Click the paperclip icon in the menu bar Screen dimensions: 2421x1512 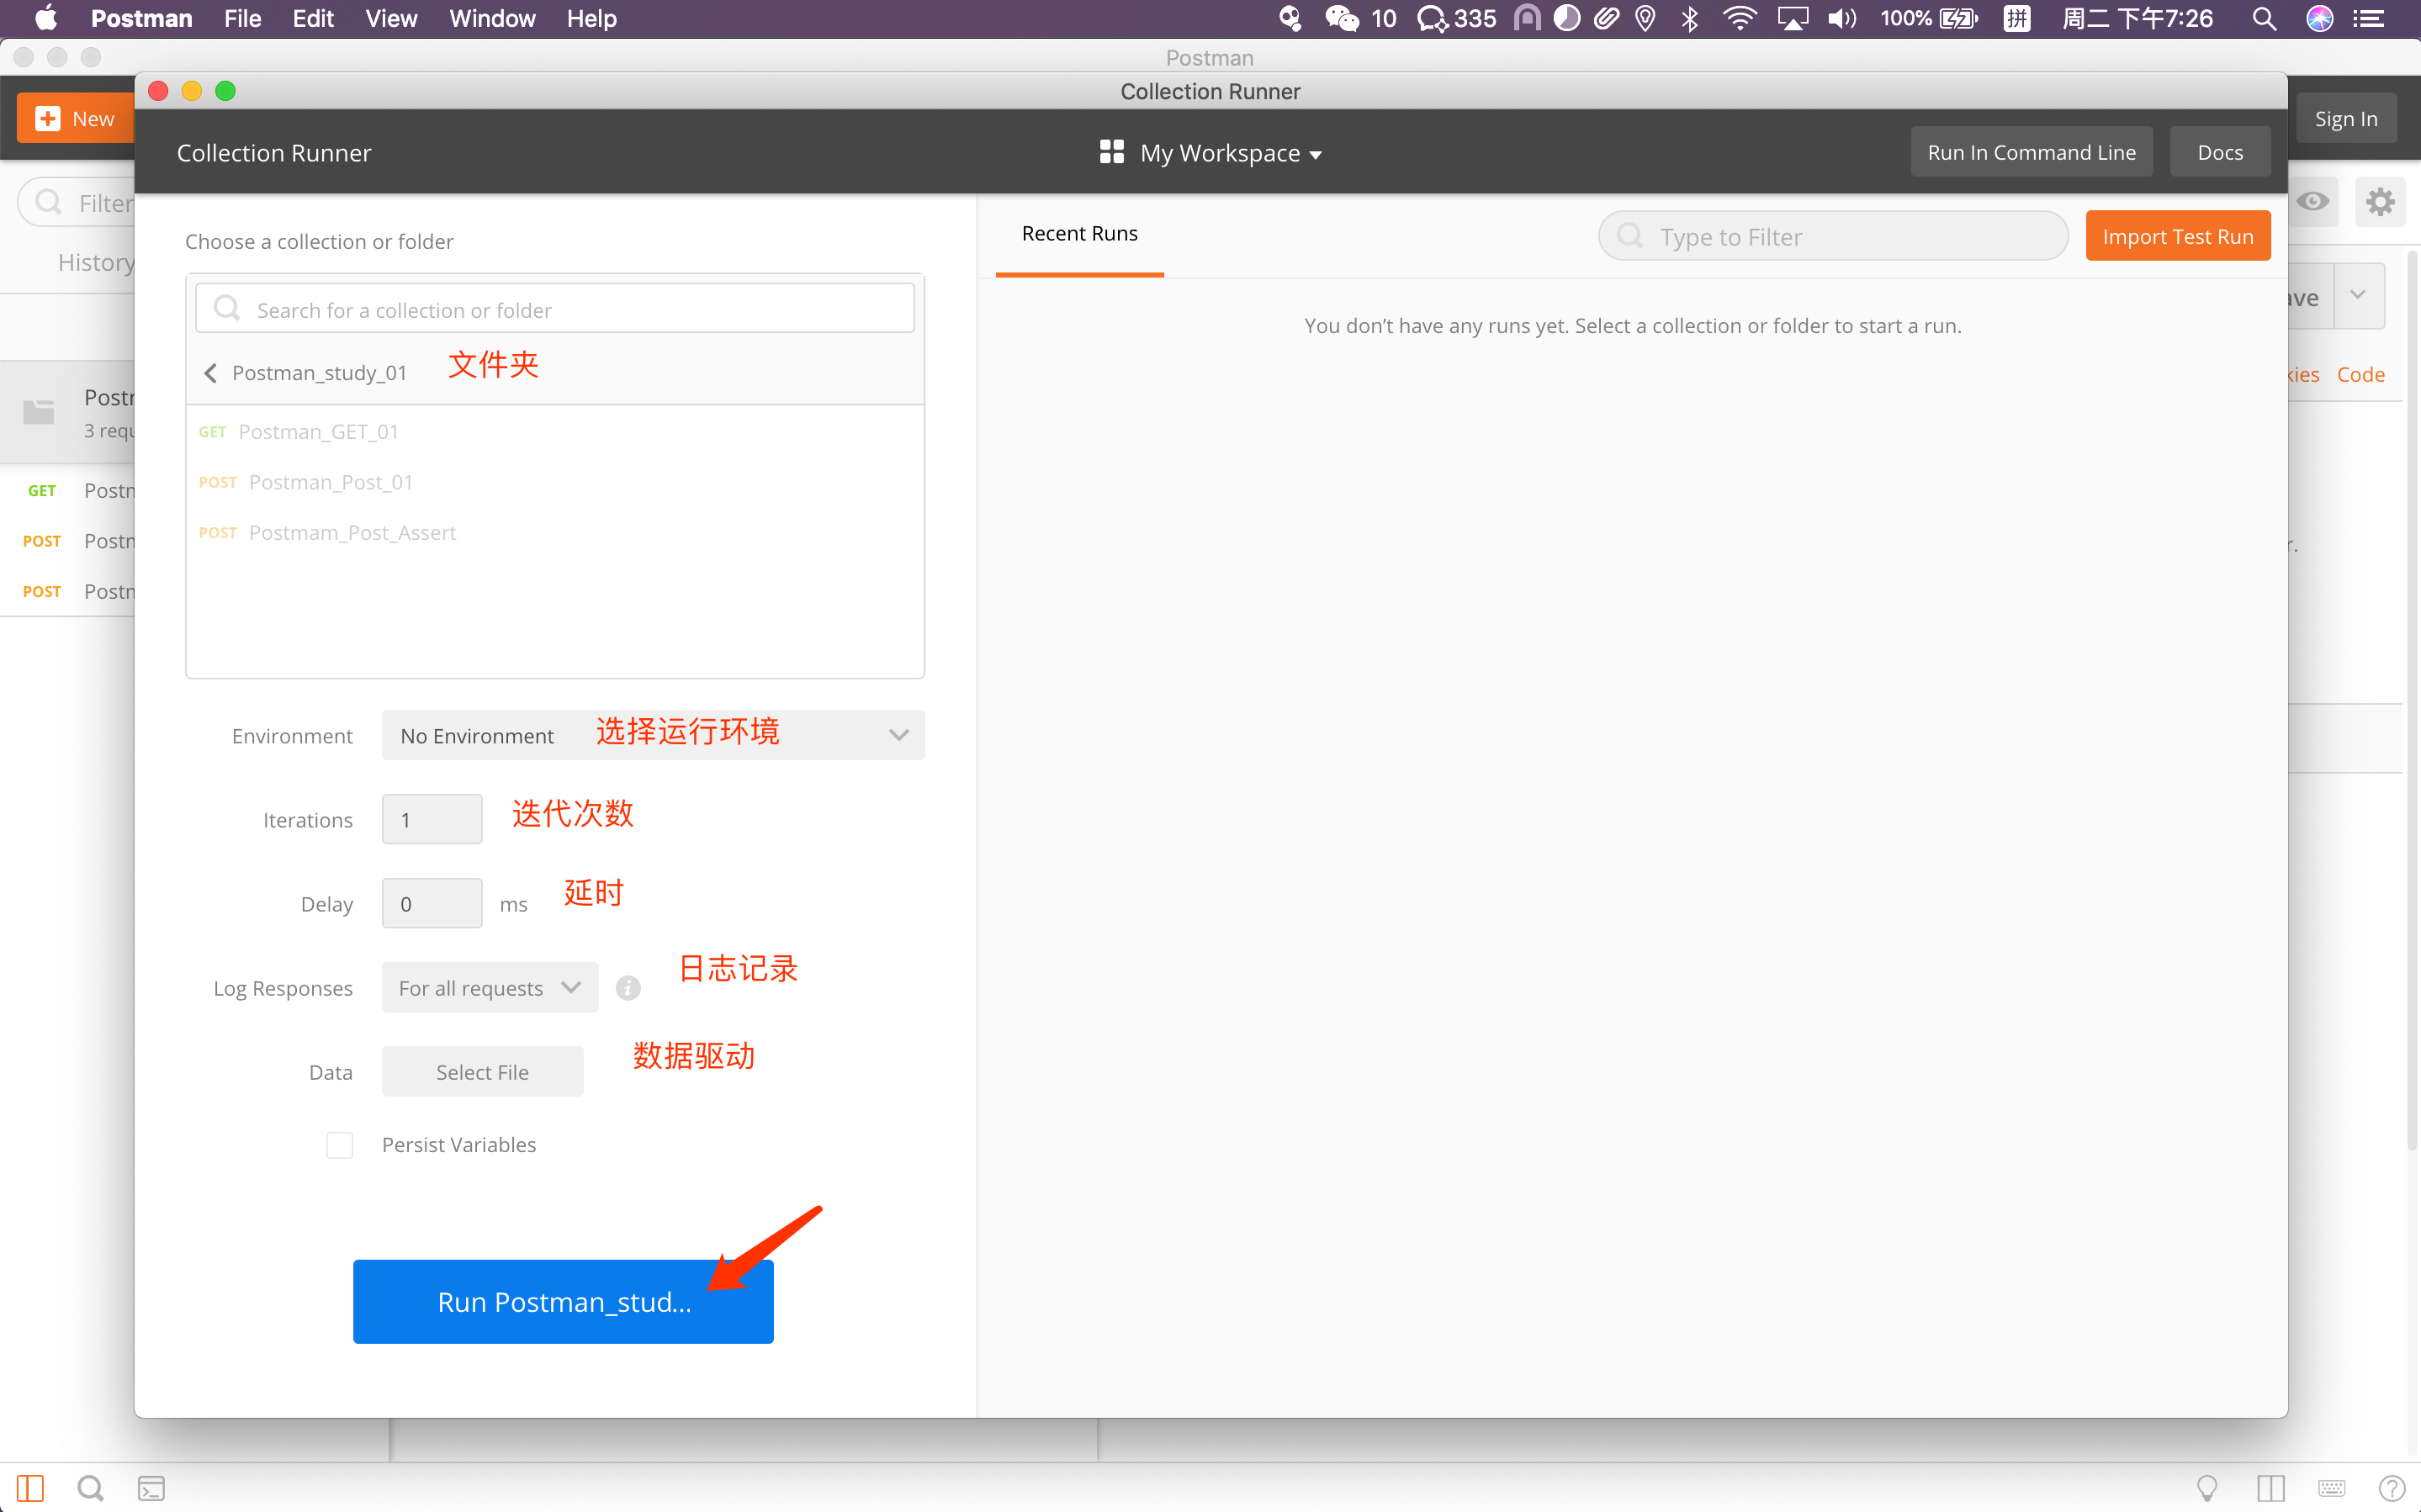coord(1606,18)
